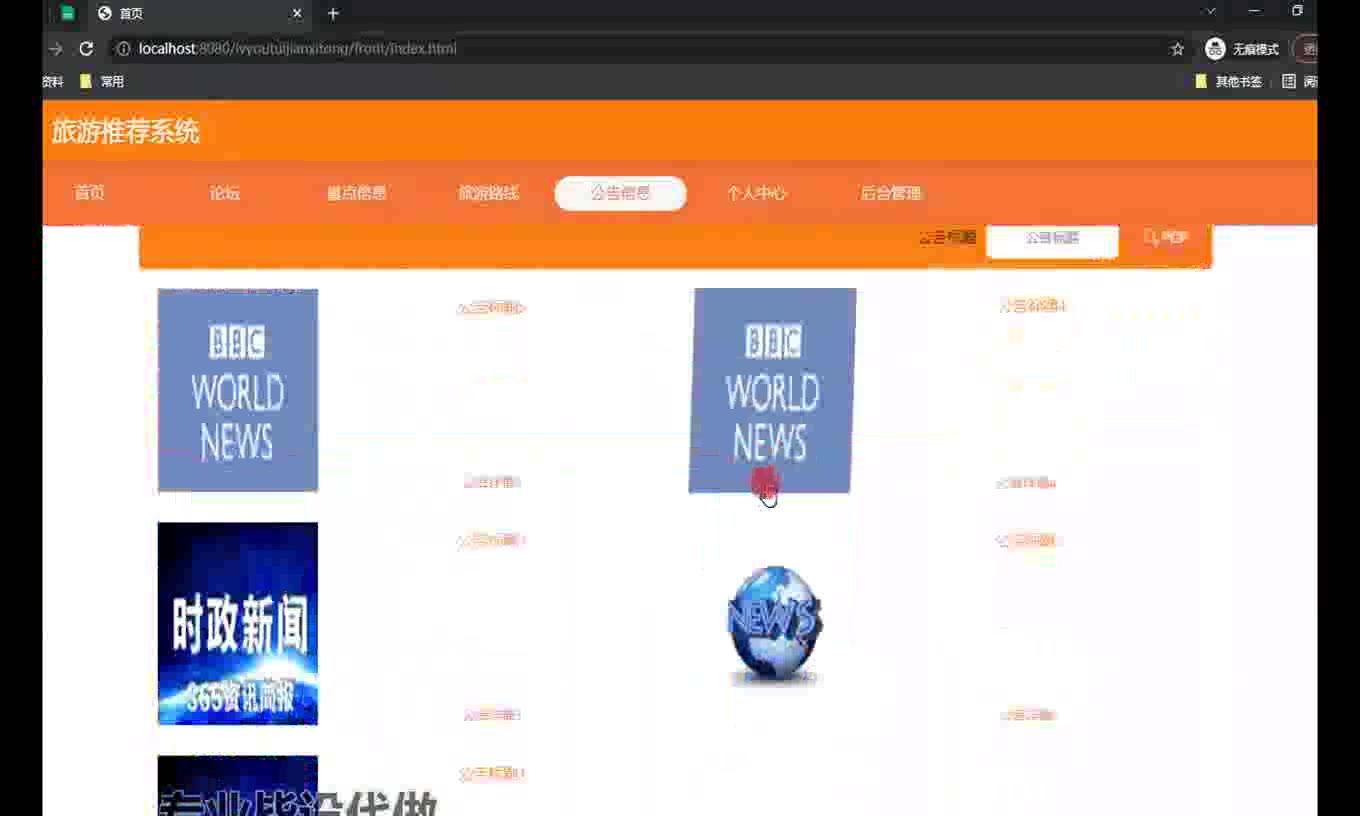Open the 旅游路线 navigation item
Viewport: 1360px width, 816px height.
tap(489, 193)
